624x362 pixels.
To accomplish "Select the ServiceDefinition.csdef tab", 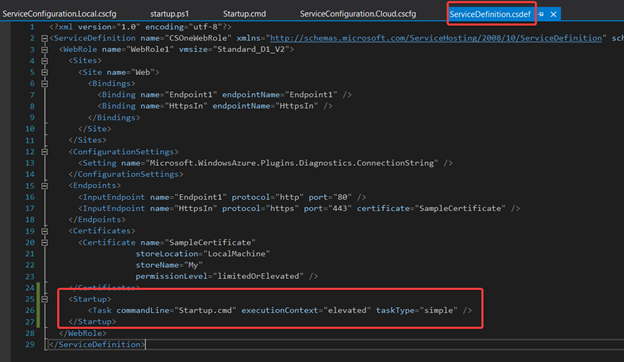I will click(490, 14).
